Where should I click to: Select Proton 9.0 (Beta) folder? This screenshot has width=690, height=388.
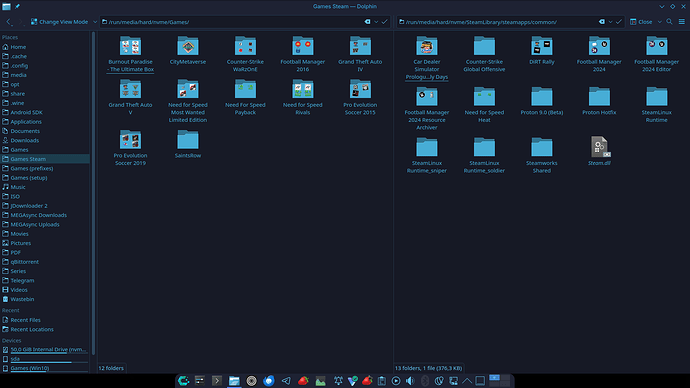point(542,101)
